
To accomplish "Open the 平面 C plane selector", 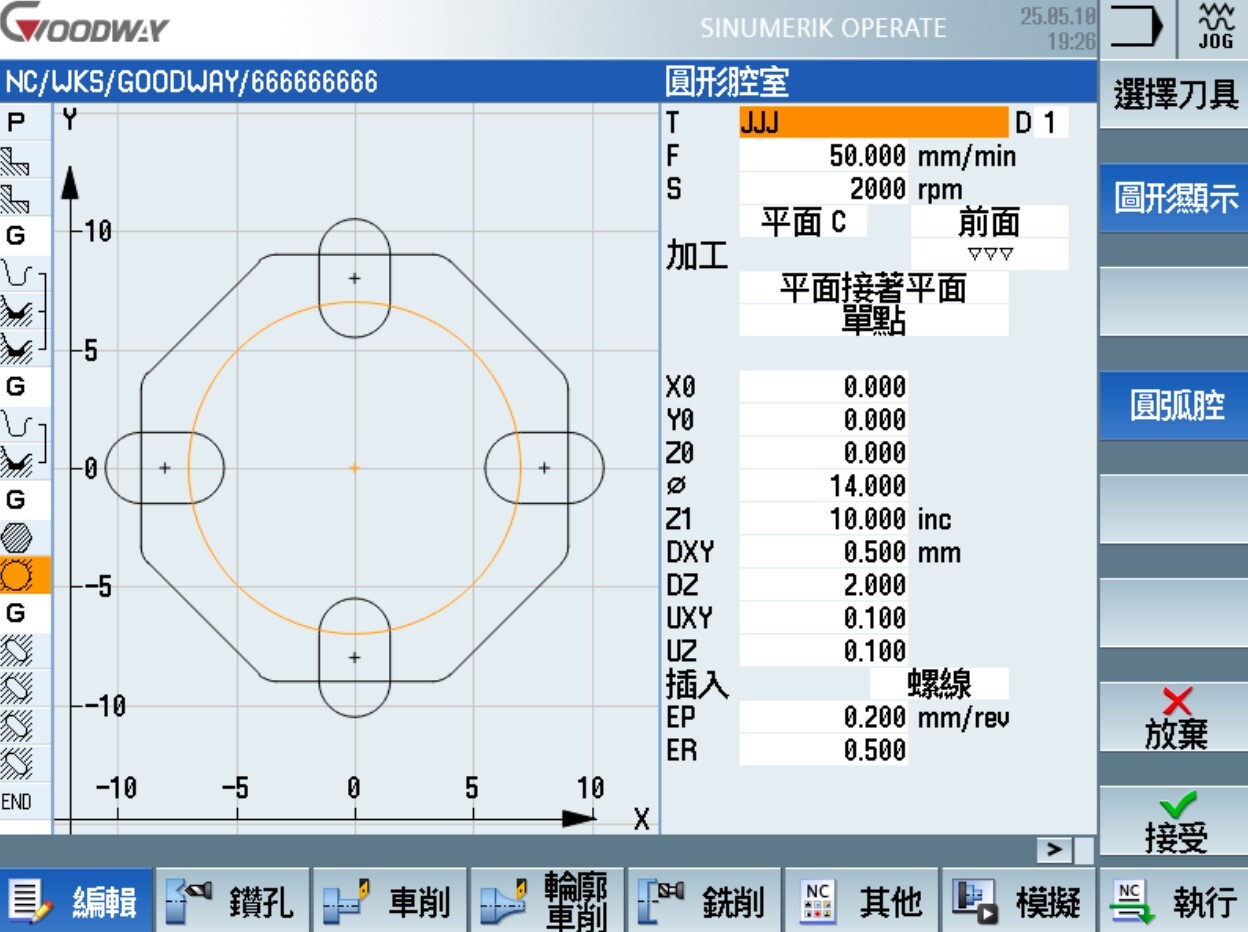I will pyautogui.click(x=803, y=222).
